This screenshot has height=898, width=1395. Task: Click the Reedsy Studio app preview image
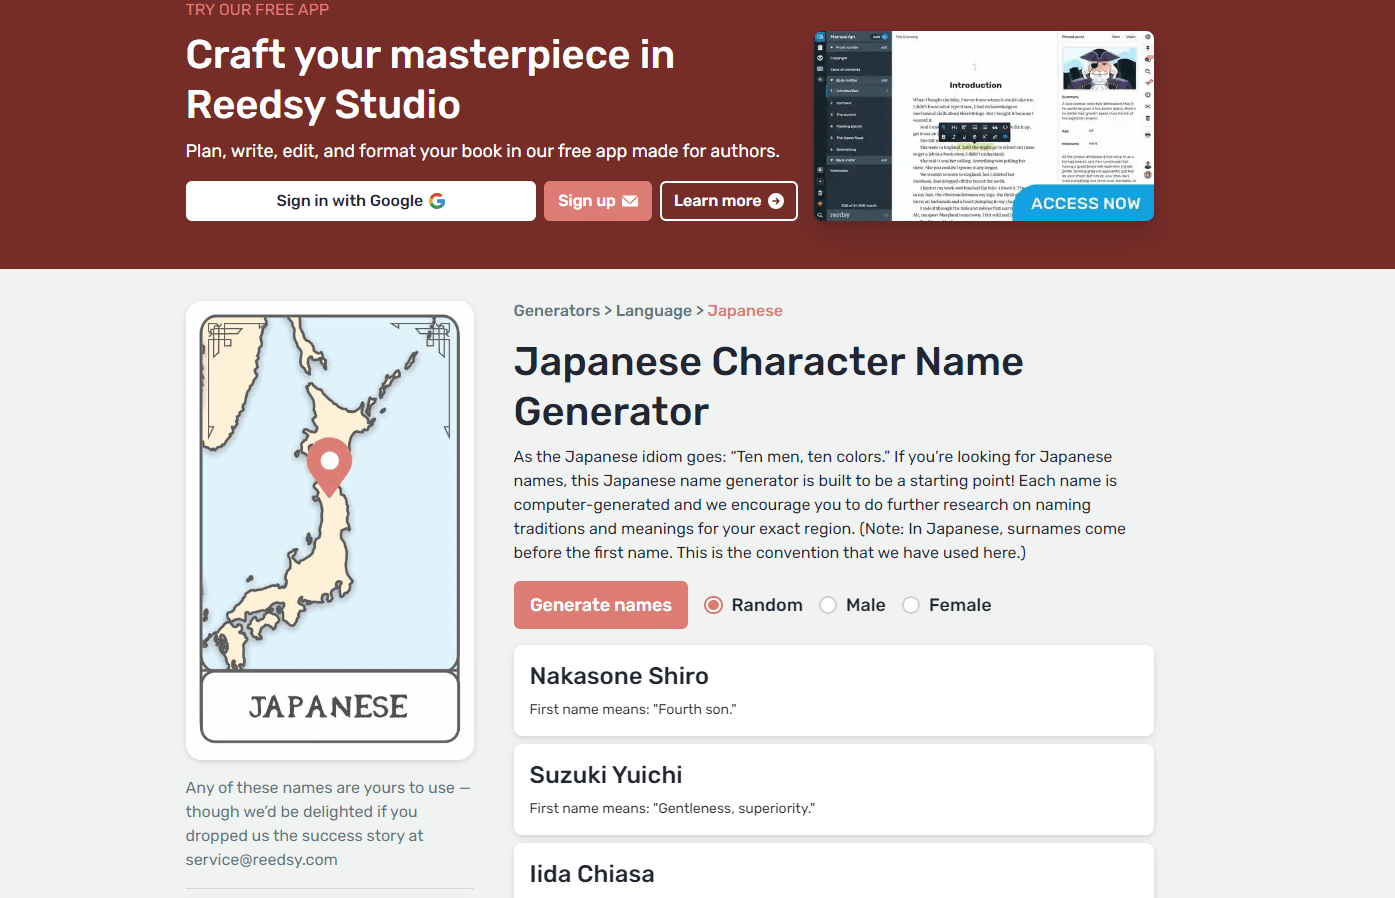pos(984,126)
